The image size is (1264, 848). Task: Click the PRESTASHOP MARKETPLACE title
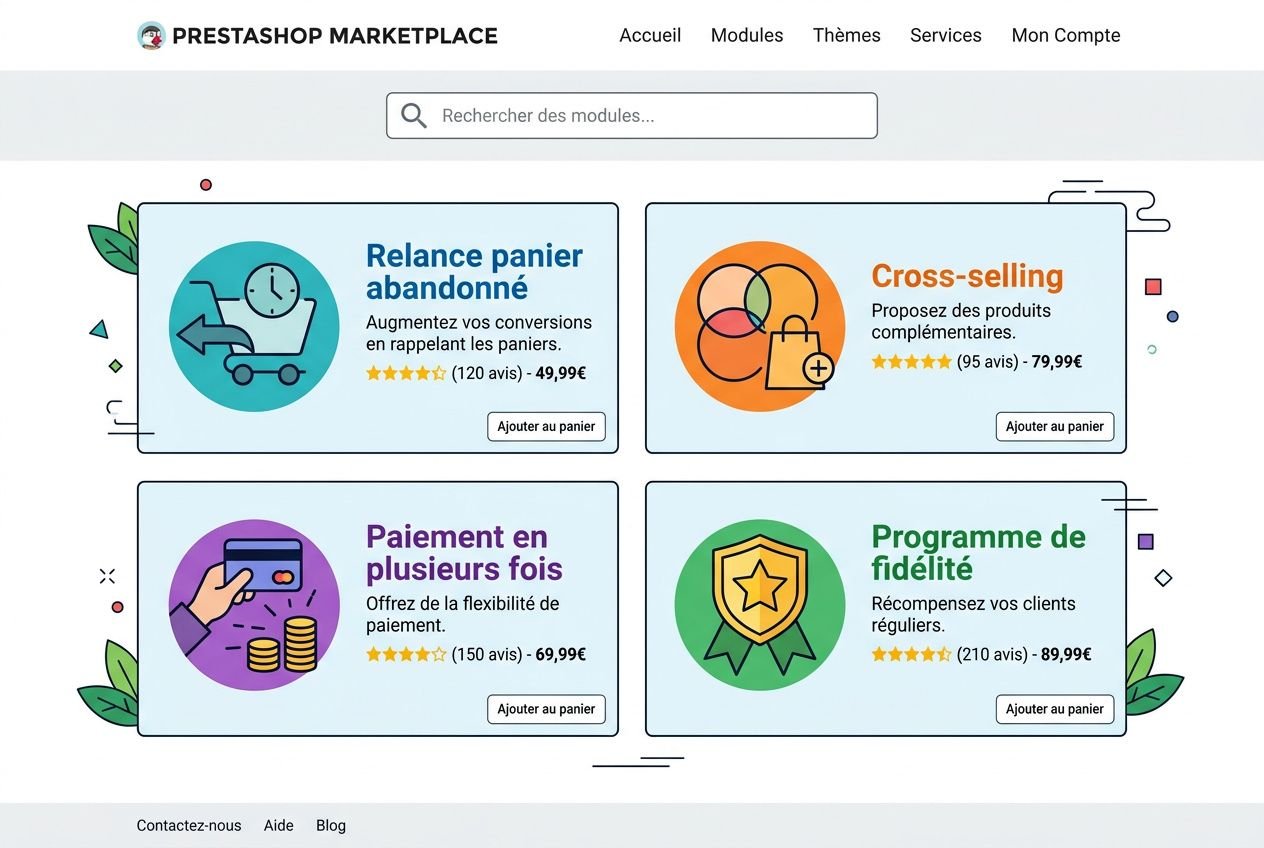(335, 36)
